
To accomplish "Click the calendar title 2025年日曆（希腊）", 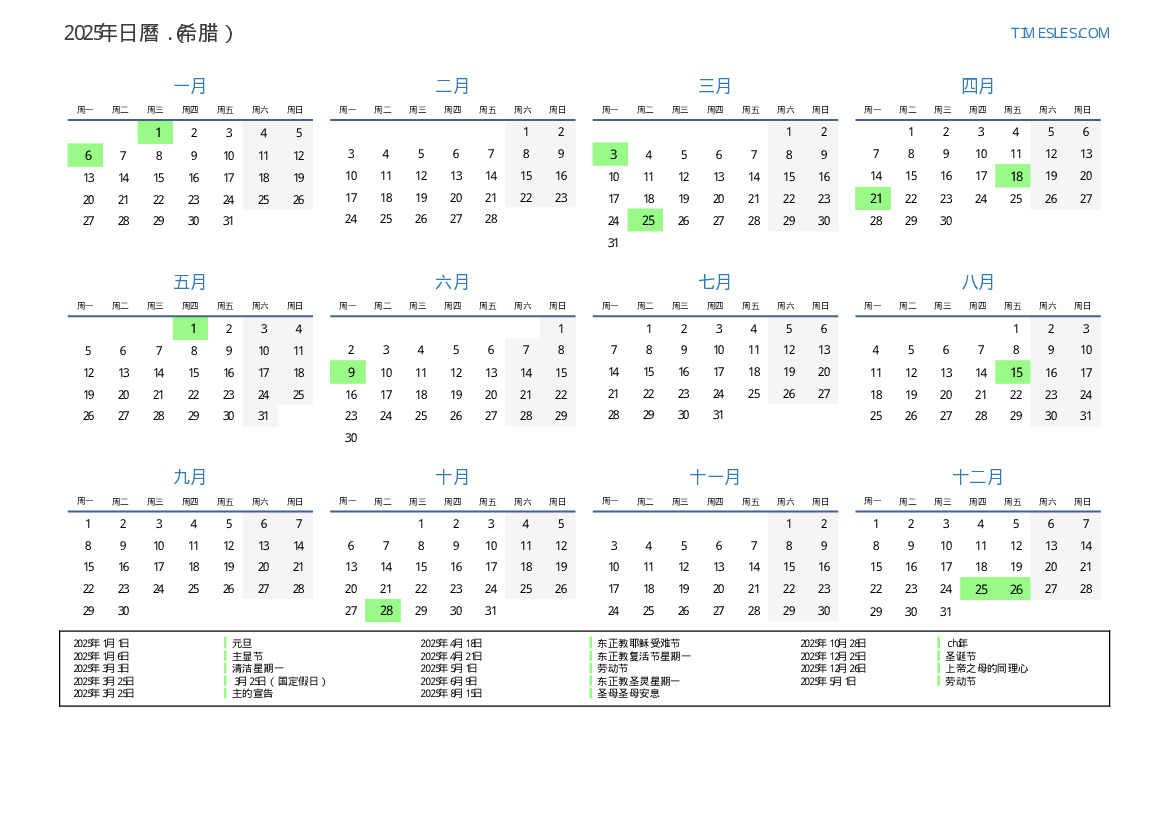I will 148,33.
